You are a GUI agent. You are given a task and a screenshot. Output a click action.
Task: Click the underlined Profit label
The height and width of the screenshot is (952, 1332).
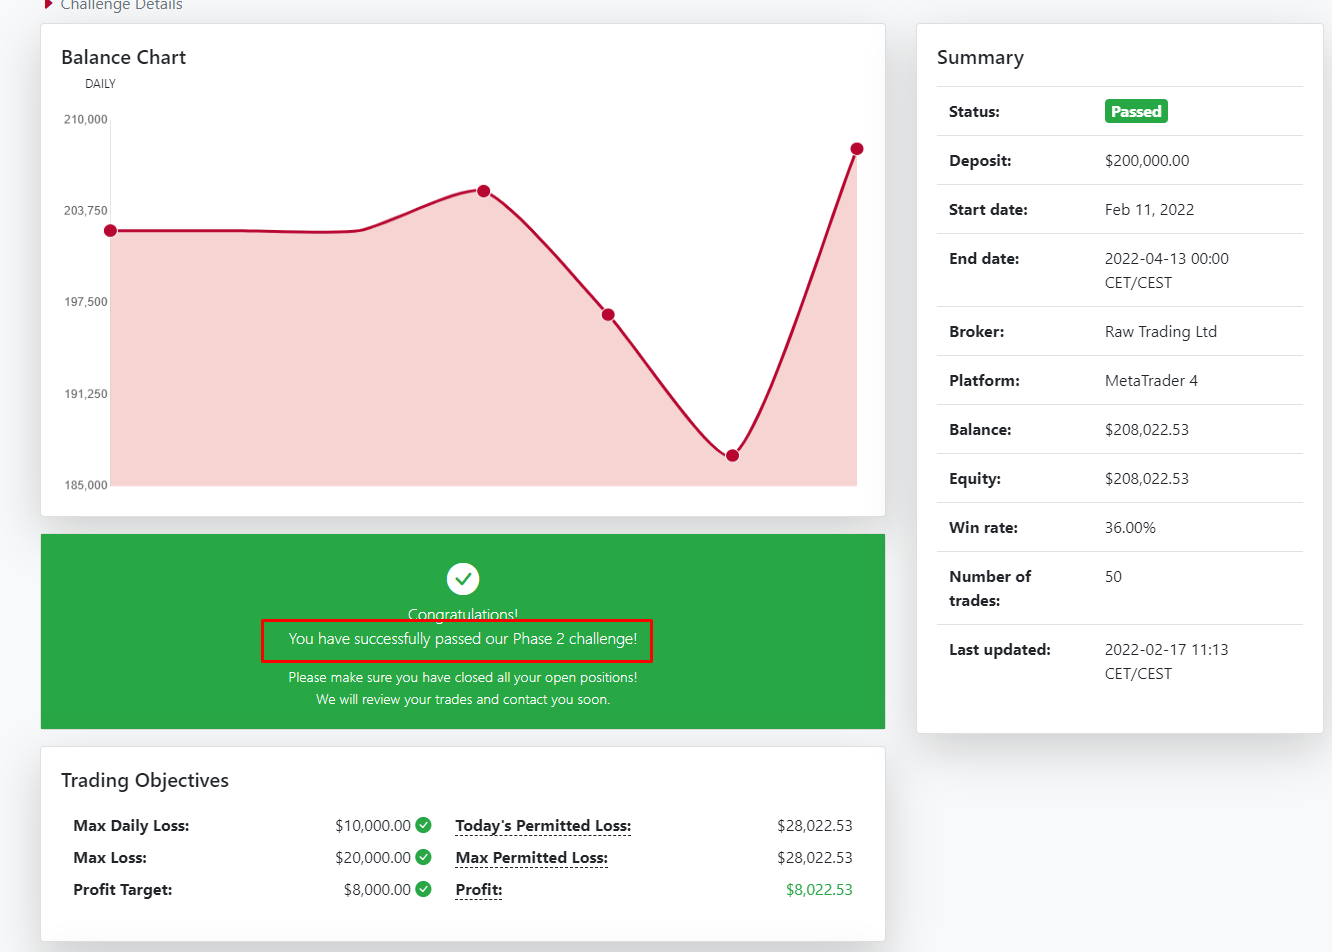[x=479, y=890]
